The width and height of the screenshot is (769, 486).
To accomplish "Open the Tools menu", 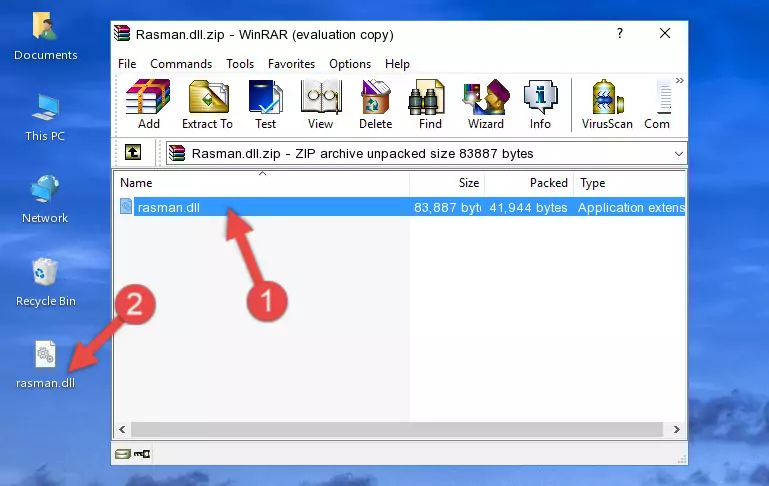I will pos(240,64).
